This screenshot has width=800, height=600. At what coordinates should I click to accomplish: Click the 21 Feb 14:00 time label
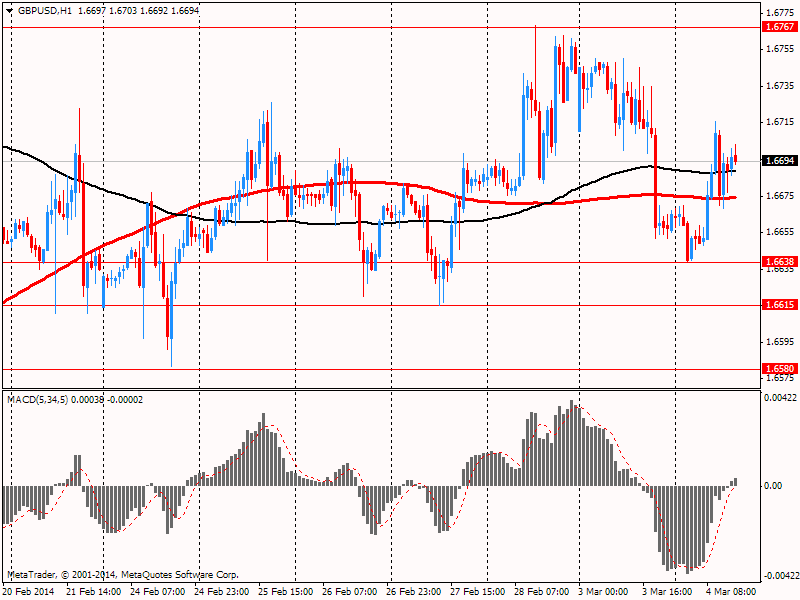(x=93, y=592)
